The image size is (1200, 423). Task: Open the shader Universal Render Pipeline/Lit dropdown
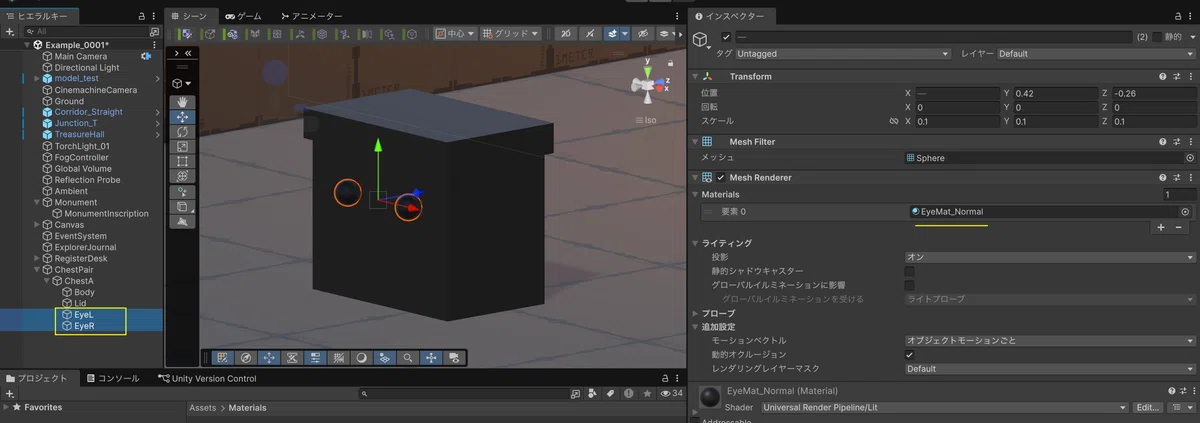pyautogui.click(x=944, y=408)
